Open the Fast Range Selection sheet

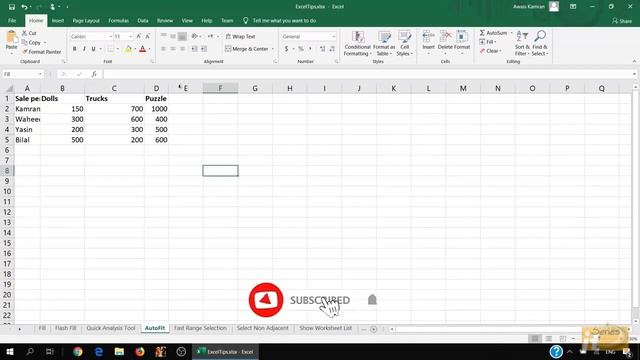coord(200,328)
